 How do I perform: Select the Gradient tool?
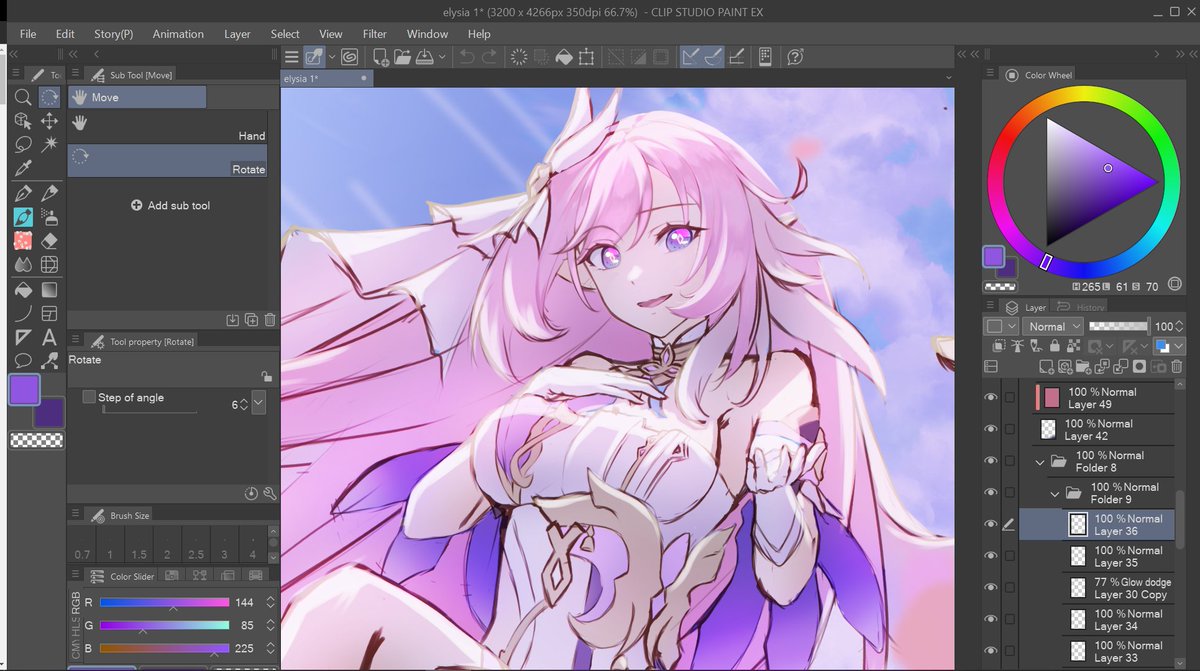(49, 290)
